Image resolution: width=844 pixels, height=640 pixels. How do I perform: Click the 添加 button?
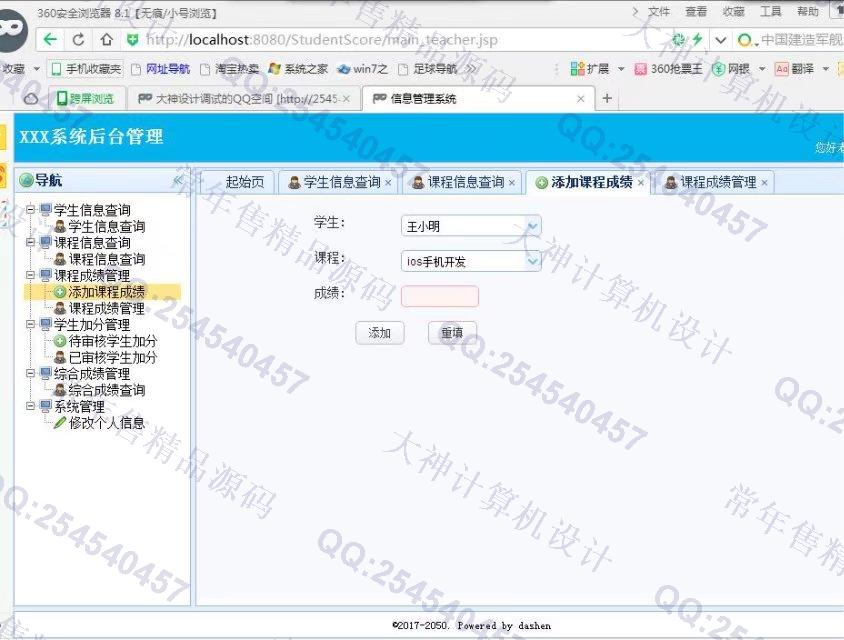click(379, 333)
